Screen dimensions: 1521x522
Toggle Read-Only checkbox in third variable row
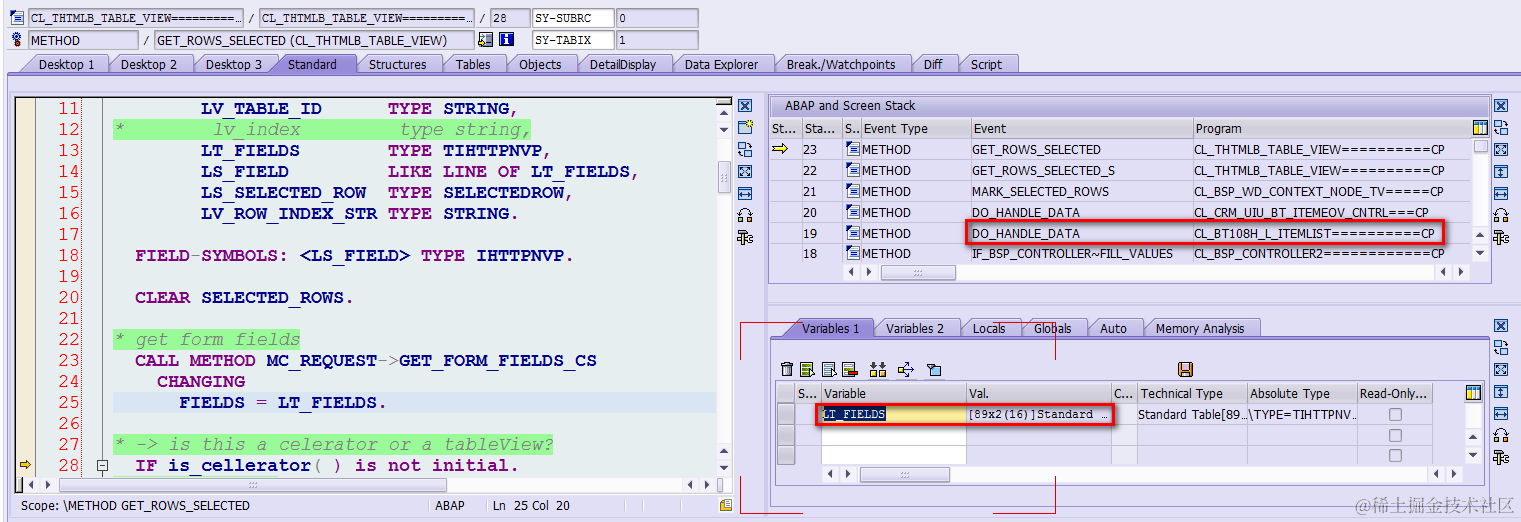tap(1395, 456)
